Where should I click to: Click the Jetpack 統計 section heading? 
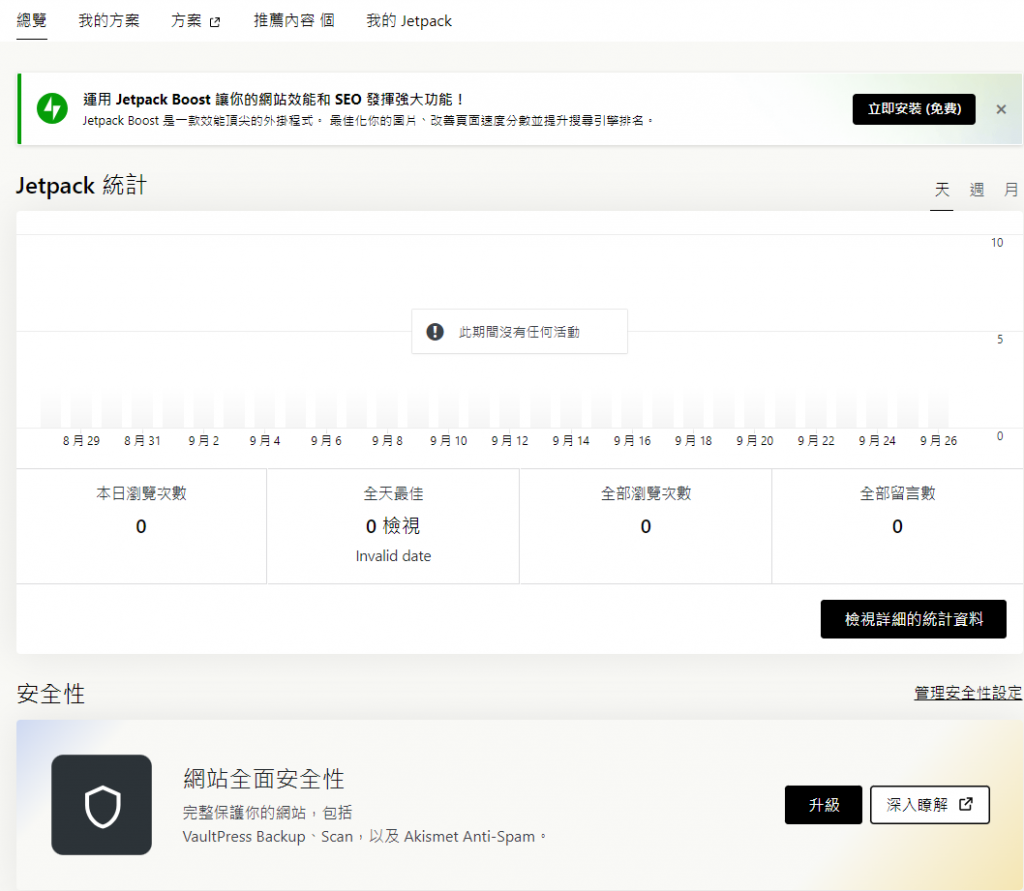click(82, 186)
